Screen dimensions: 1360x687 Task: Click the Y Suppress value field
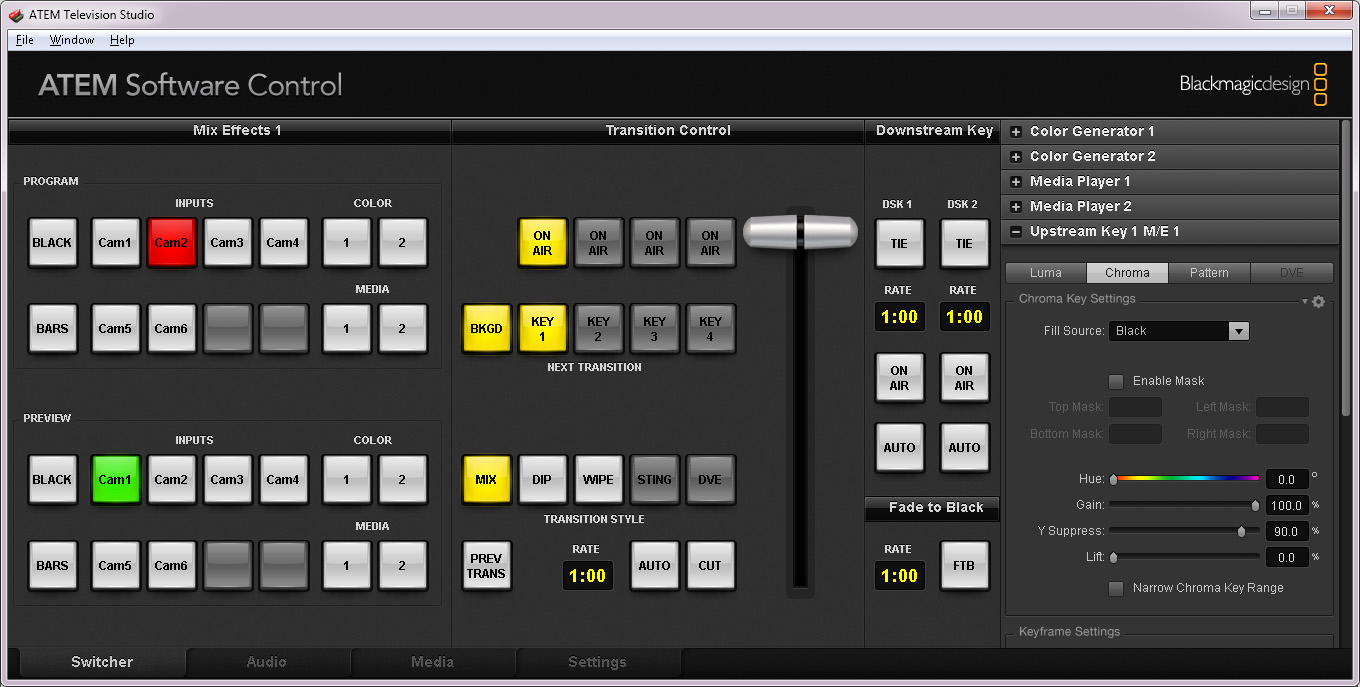click(1287, 532)
